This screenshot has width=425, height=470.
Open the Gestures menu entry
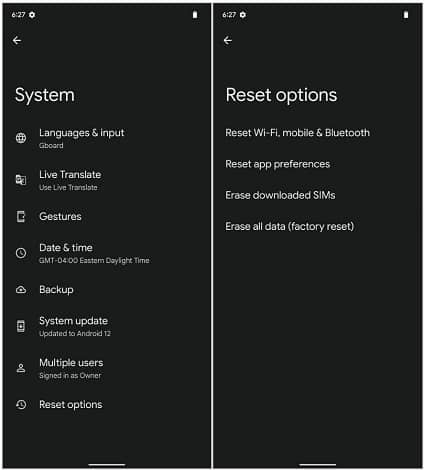(x=107, y=217)
